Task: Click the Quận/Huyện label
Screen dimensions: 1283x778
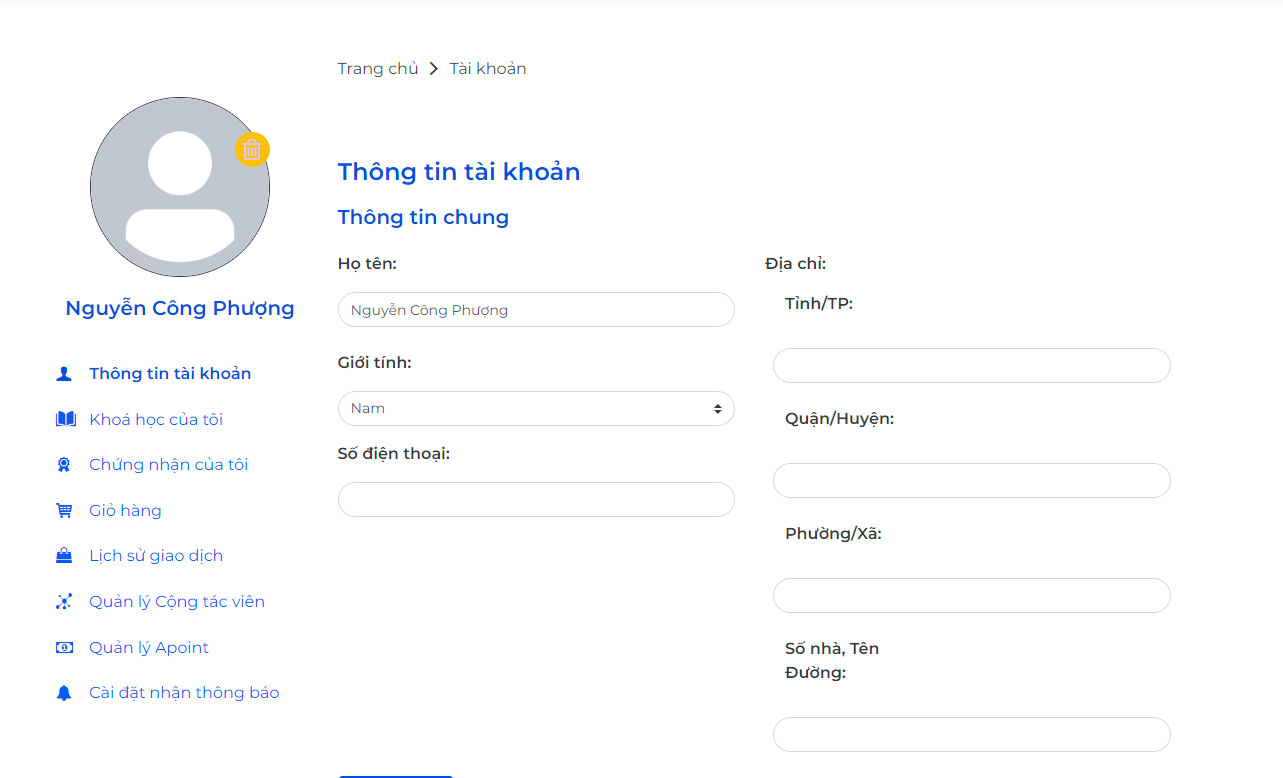Action: [840, 419]
